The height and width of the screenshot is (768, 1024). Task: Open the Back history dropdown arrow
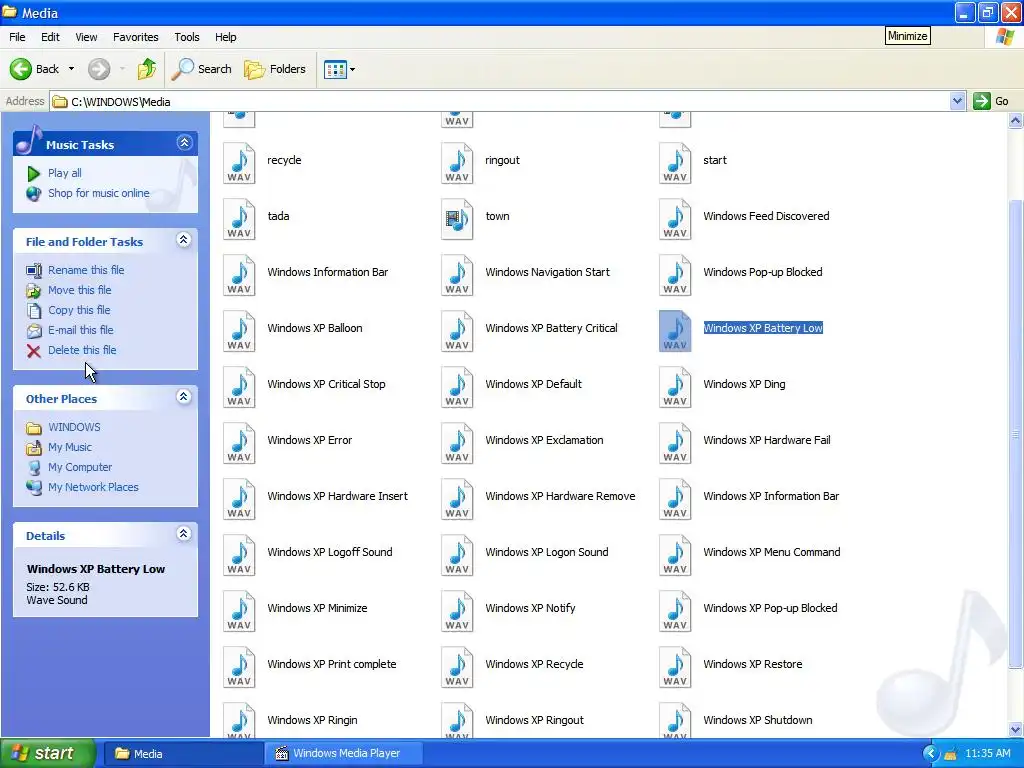pos(71,69)
